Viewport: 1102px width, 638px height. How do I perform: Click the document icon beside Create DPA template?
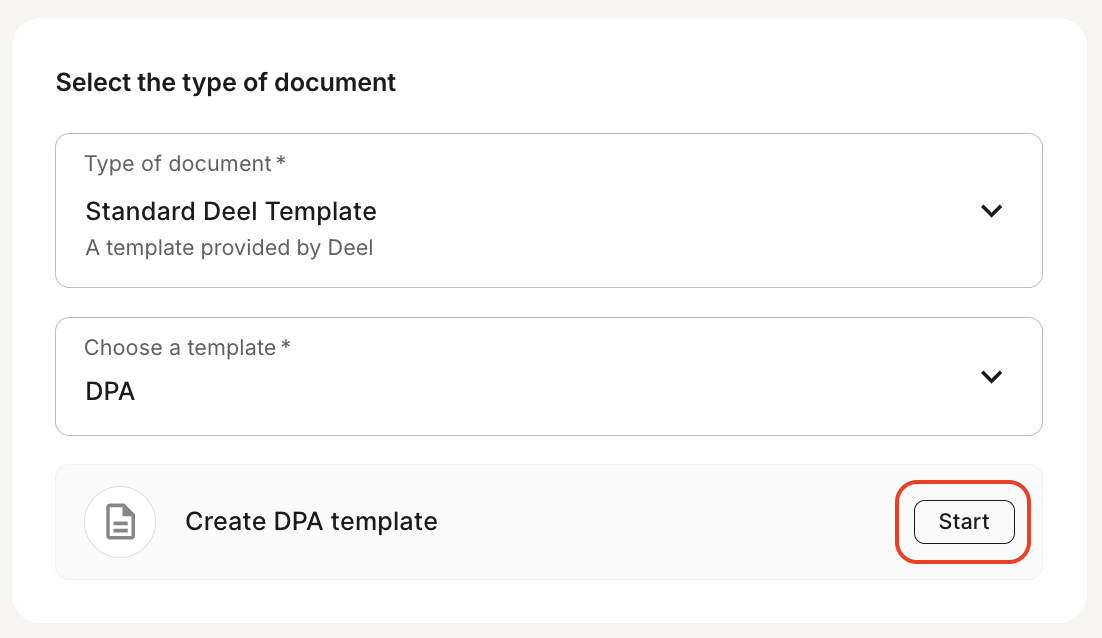pos(120,522)
